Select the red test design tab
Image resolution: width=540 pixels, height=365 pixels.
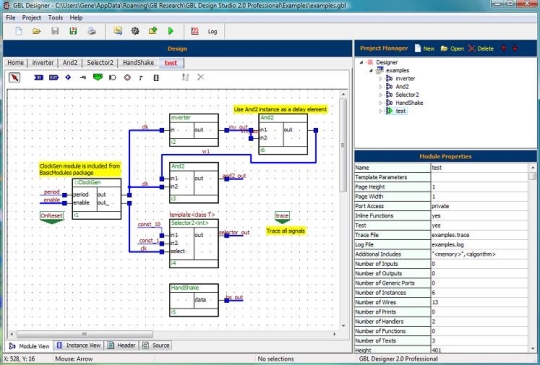tap(171, 63)
